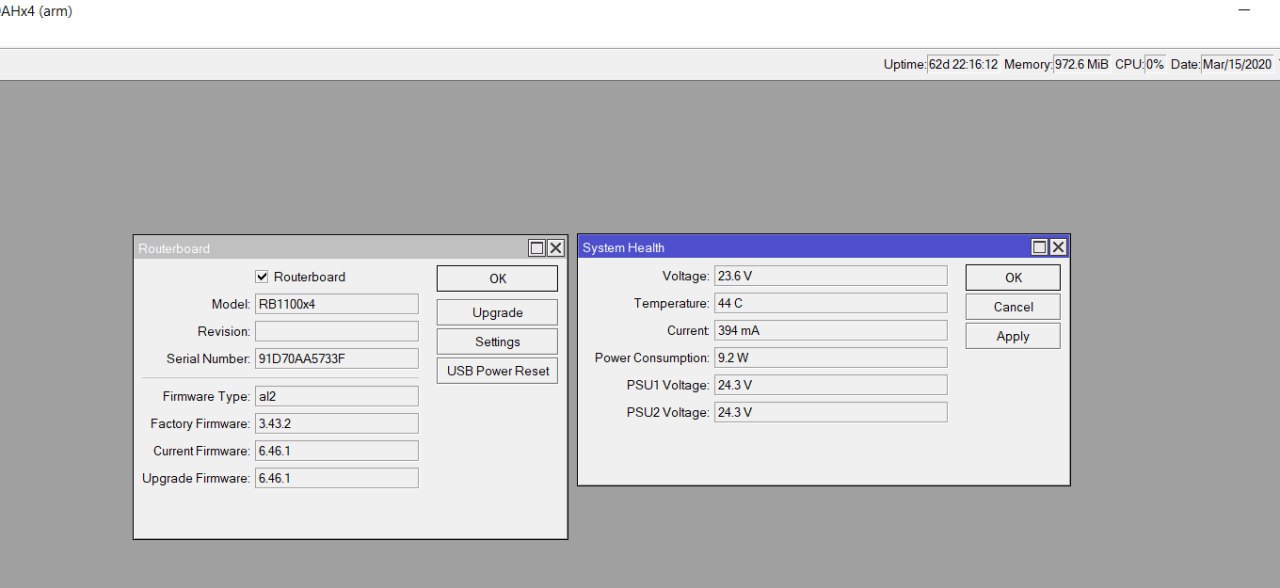Click the Voltage field 23.6 V
This screenshot has width=1280, height=588.
pos(831,276)
